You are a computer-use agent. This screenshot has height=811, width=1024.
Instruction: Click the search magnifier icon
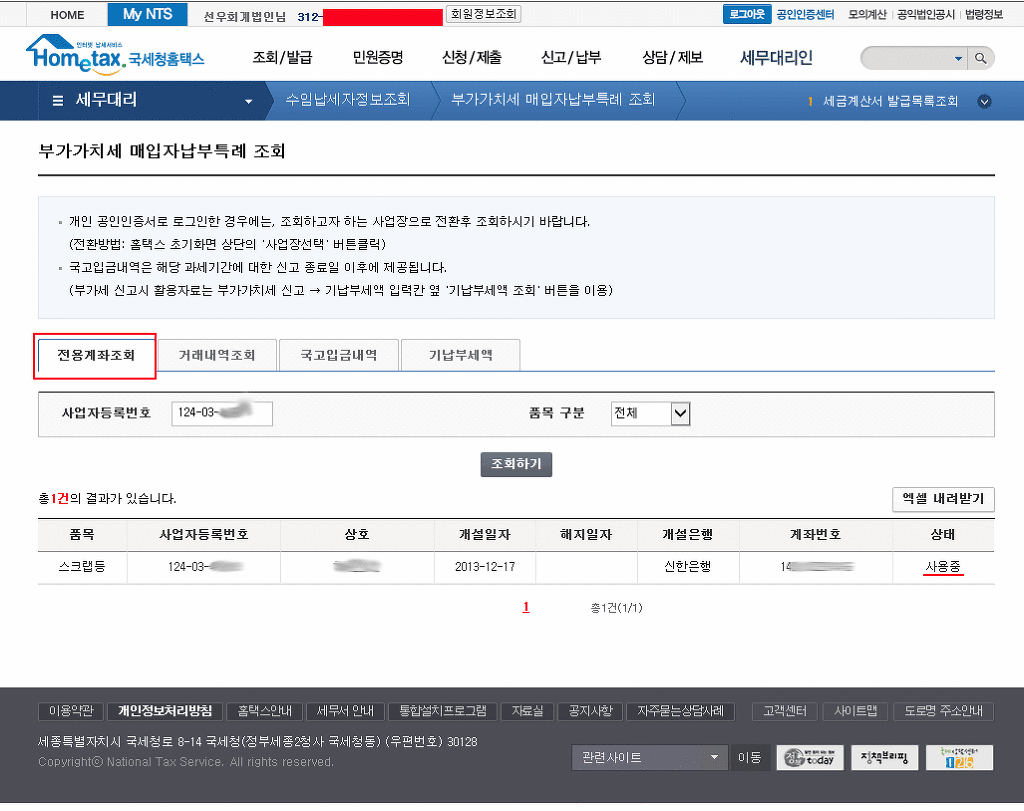pyautogui.click(x=982, y=58)
